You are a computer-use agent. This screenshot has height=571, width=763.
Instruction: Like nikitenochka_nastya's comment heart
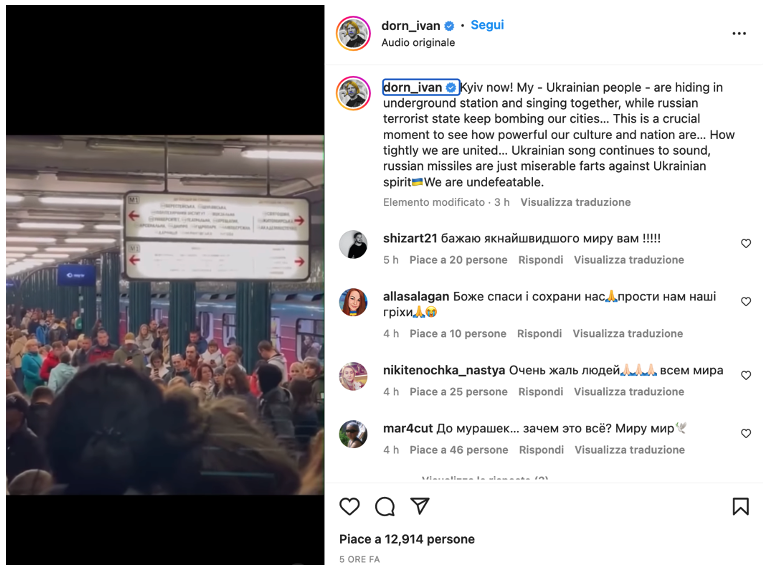click(746, 375)
